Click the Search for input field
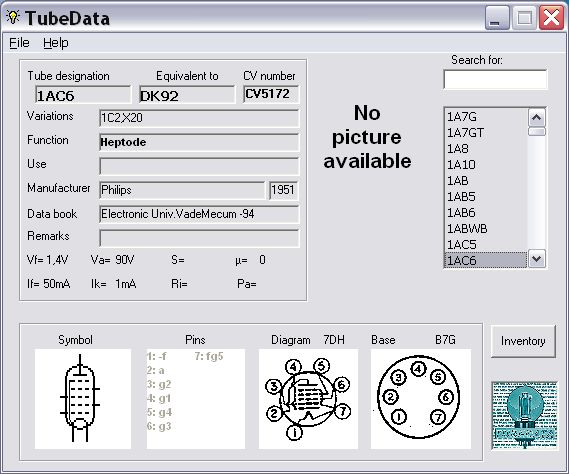The width and height of the screenshot is (569, 474). 495,79
